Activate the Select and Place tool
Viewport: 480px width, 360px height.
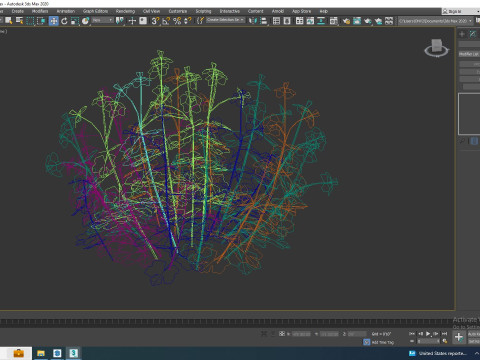(86, 21)
